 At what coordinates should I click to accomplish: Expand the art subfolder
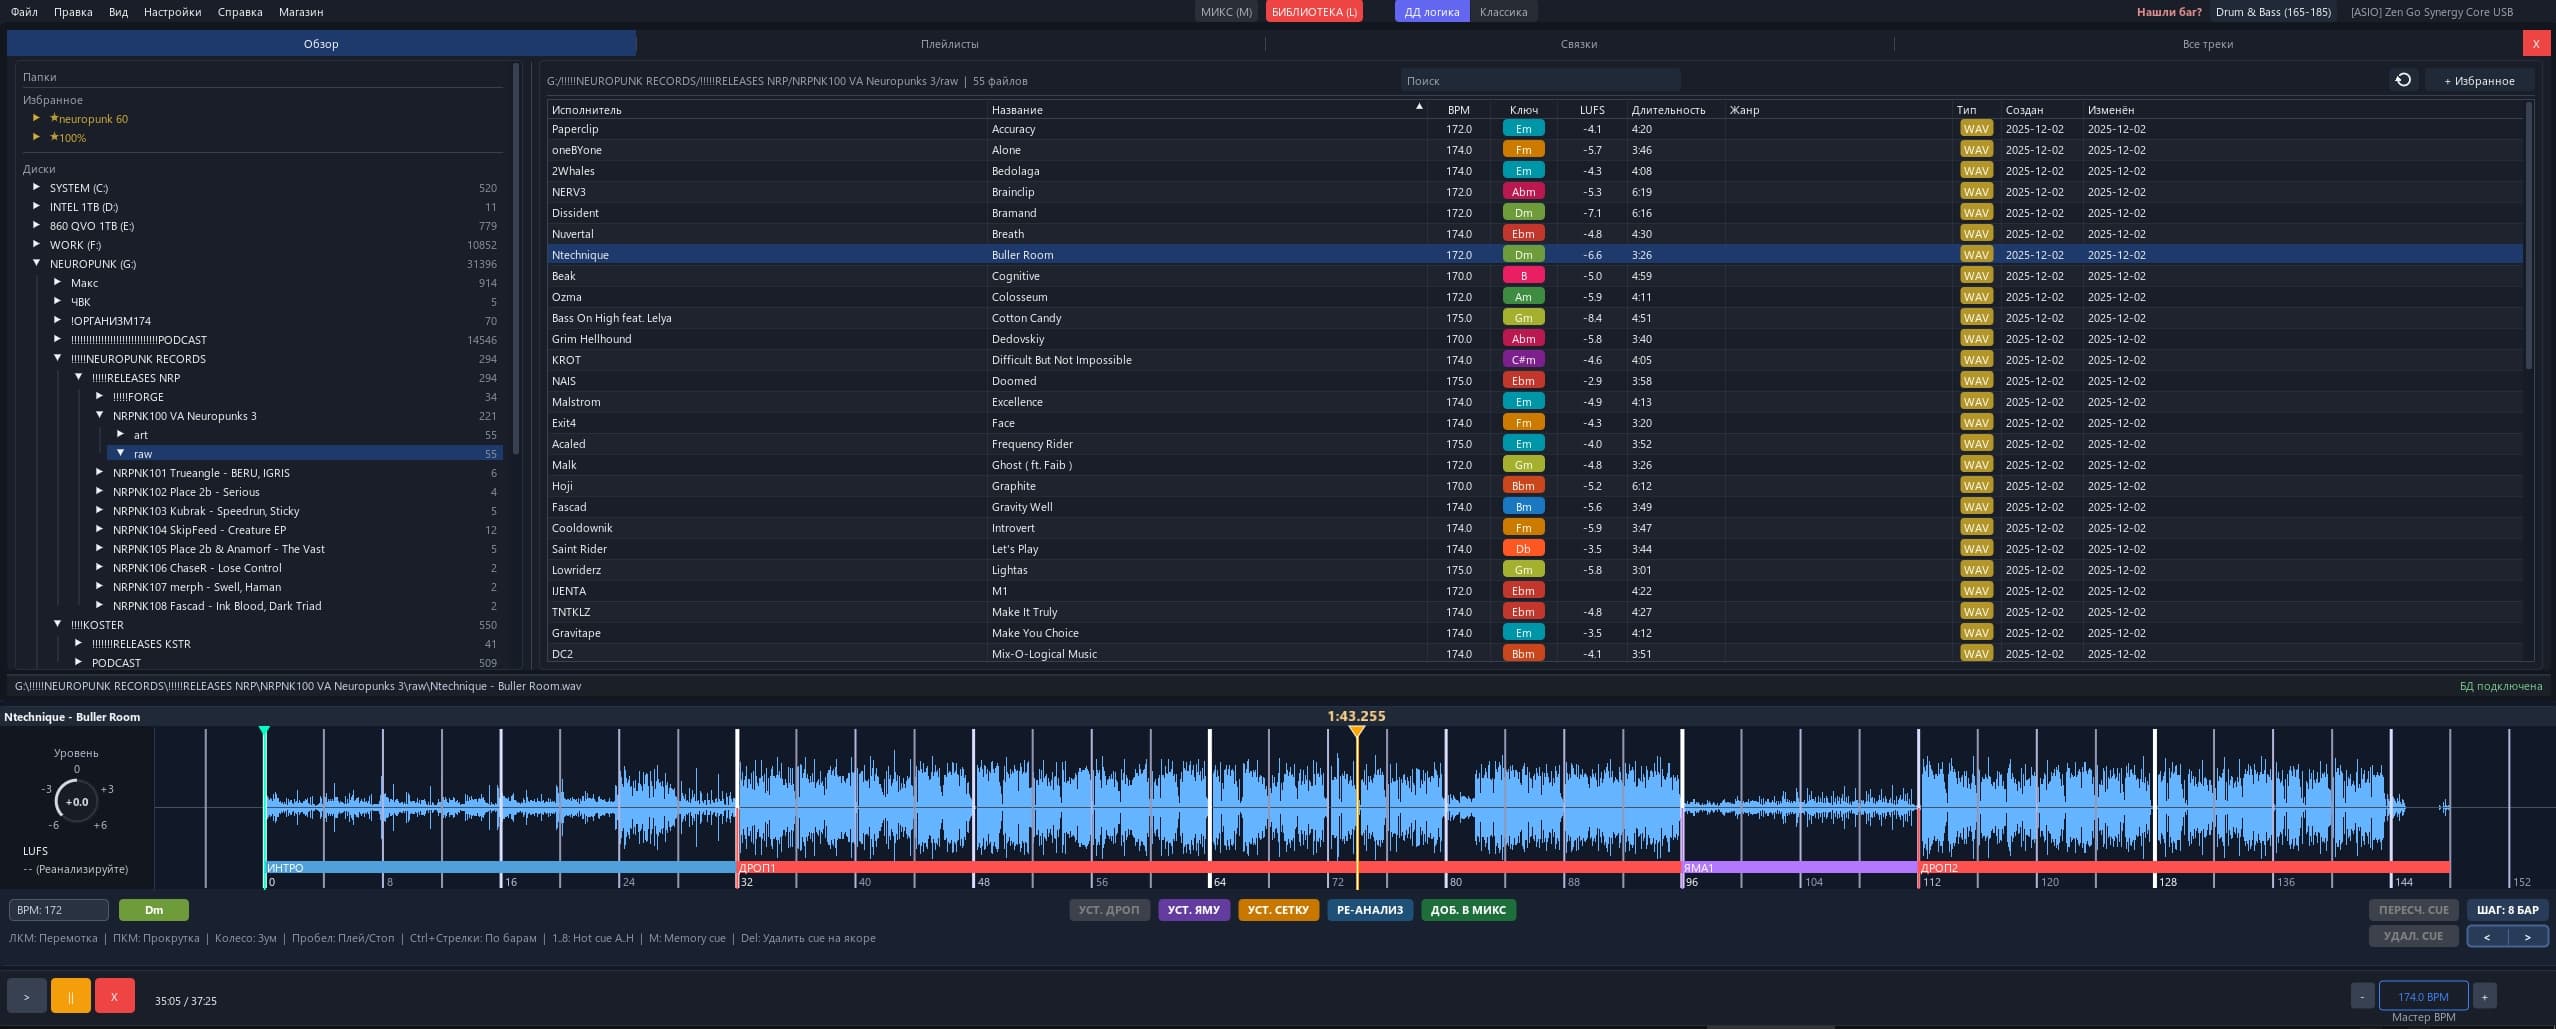121,434
